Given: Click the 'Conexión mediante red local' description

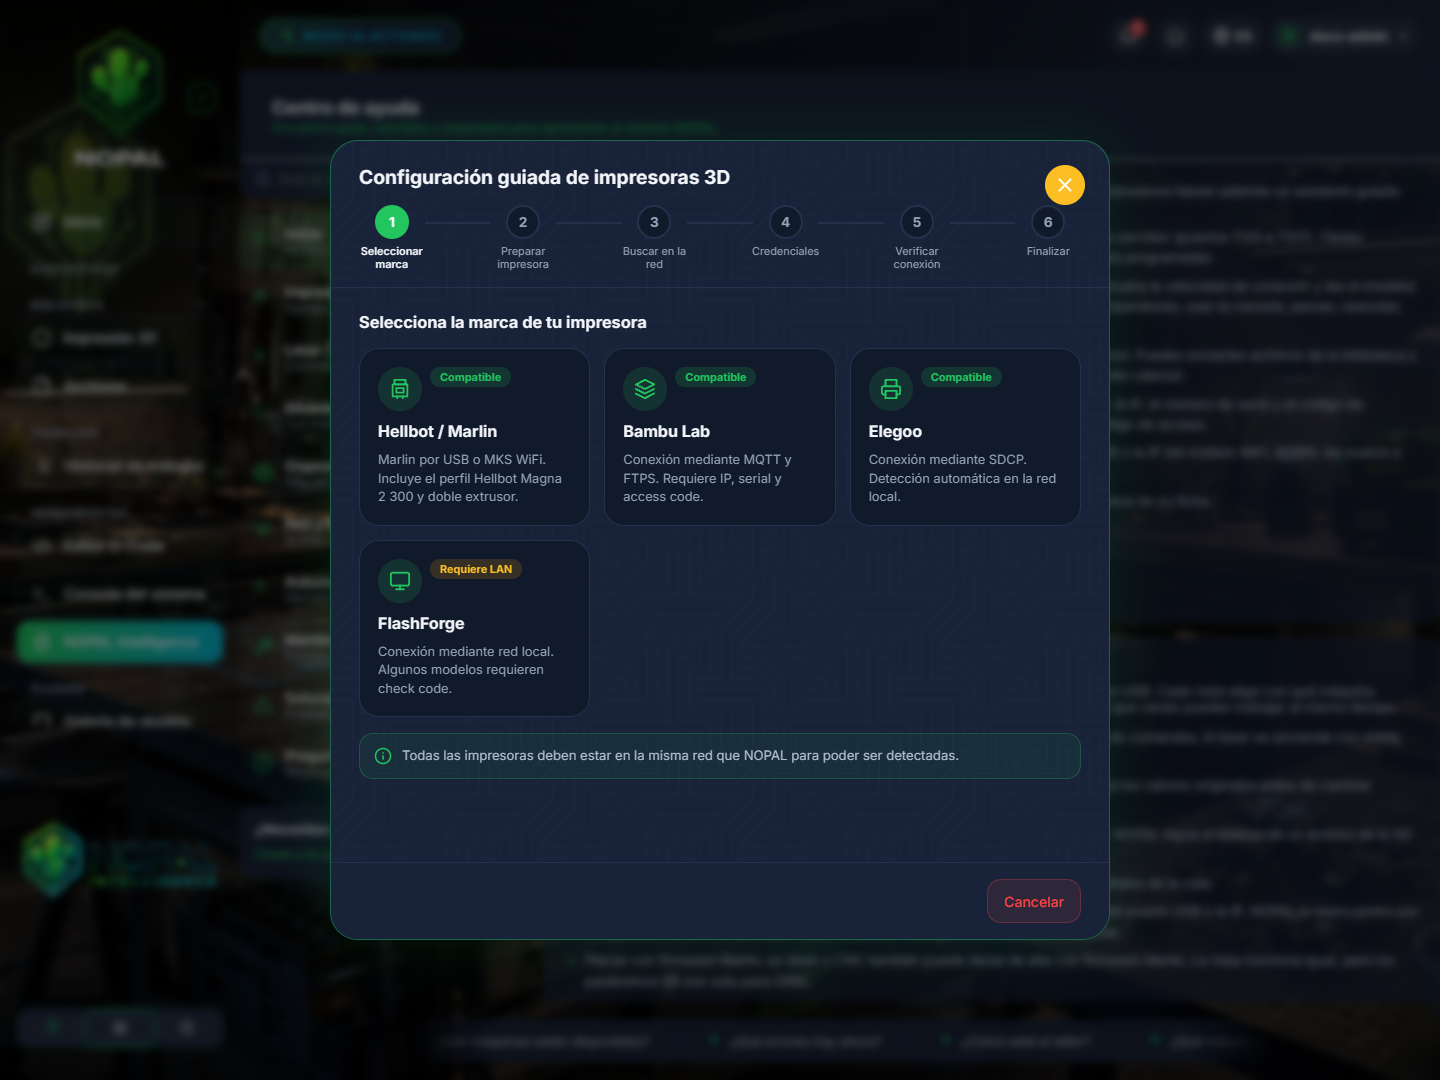Looking at the screenshot, I should (x=466, y=670).
